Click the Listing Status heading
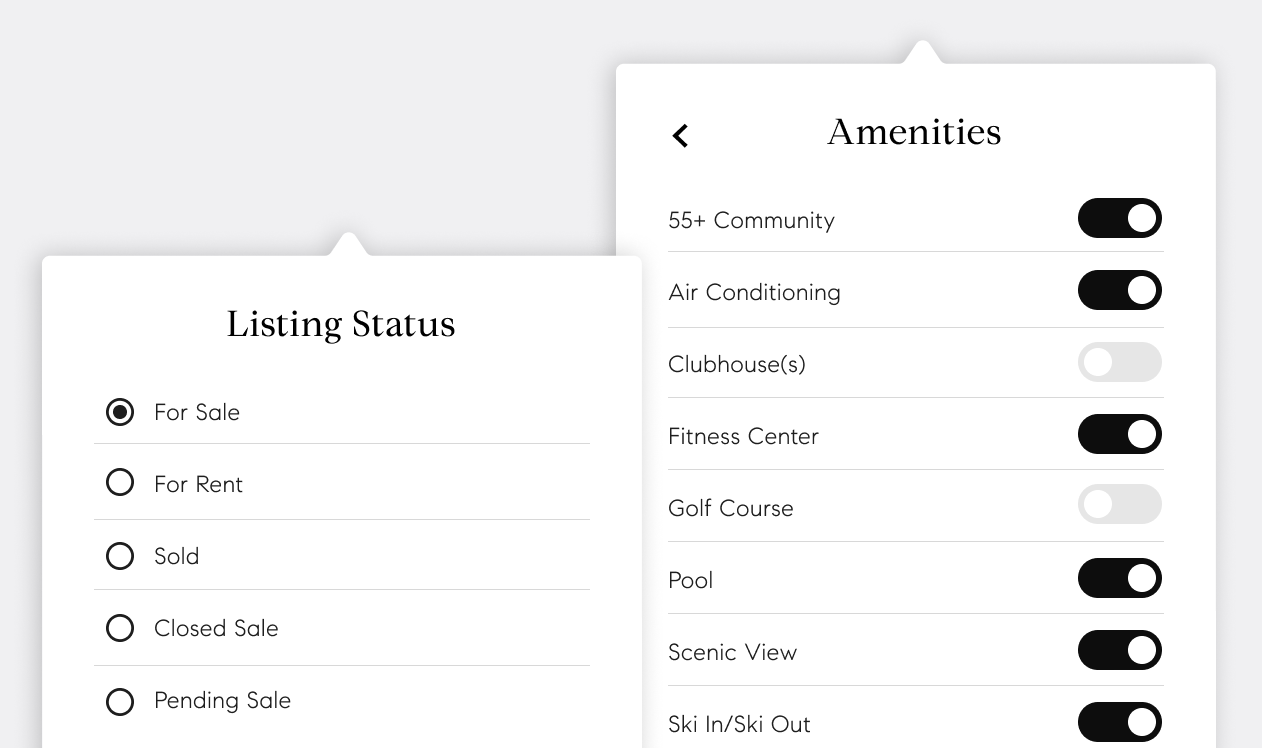The image size is (1262, 748). (341, 324)
